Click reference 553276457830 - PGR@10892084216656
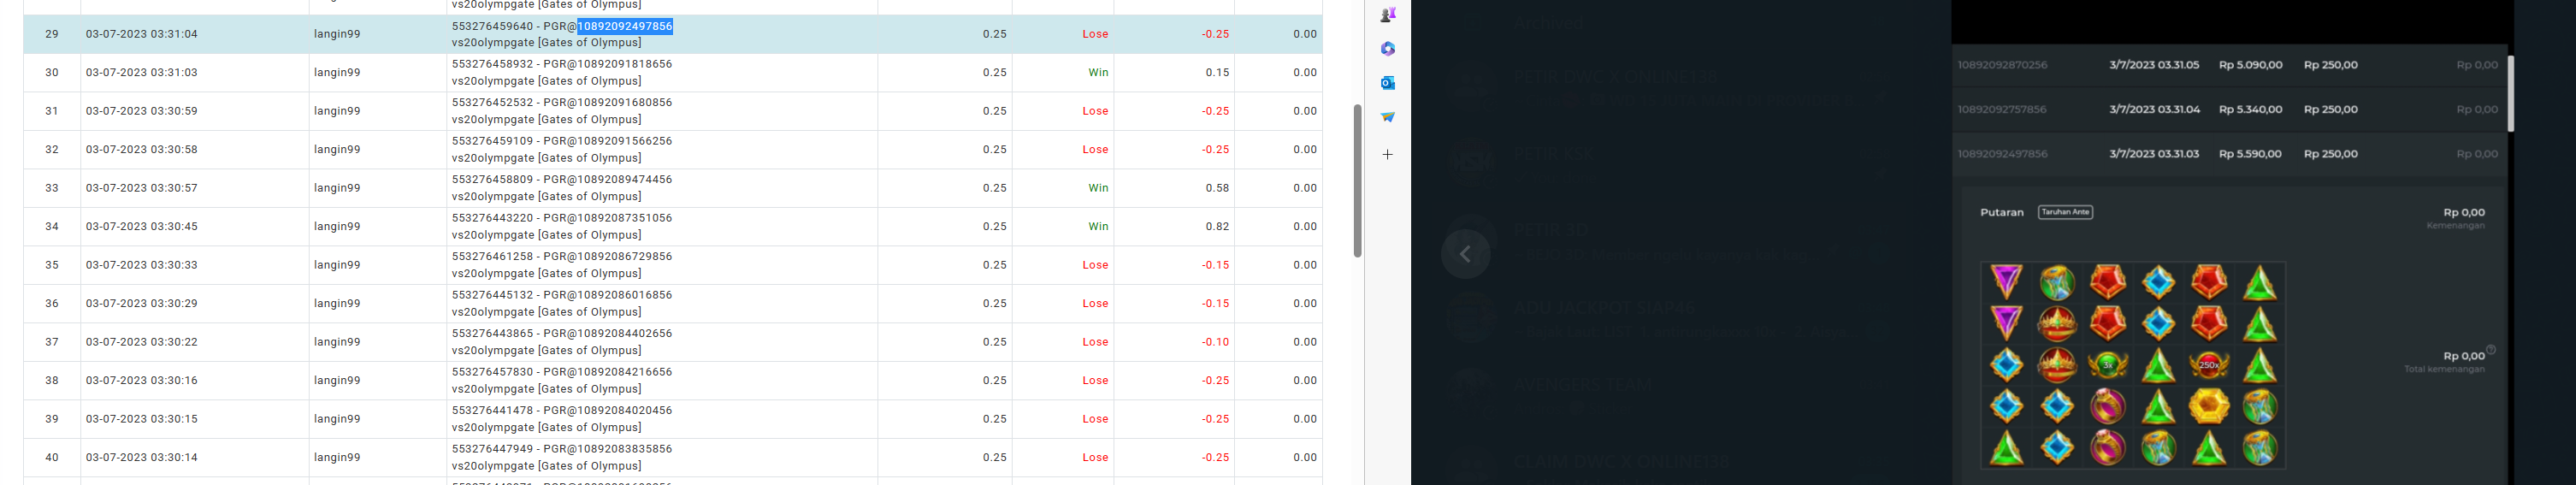Image resolution: width=2576 pixels, height=485 pixels. point(562,372)
